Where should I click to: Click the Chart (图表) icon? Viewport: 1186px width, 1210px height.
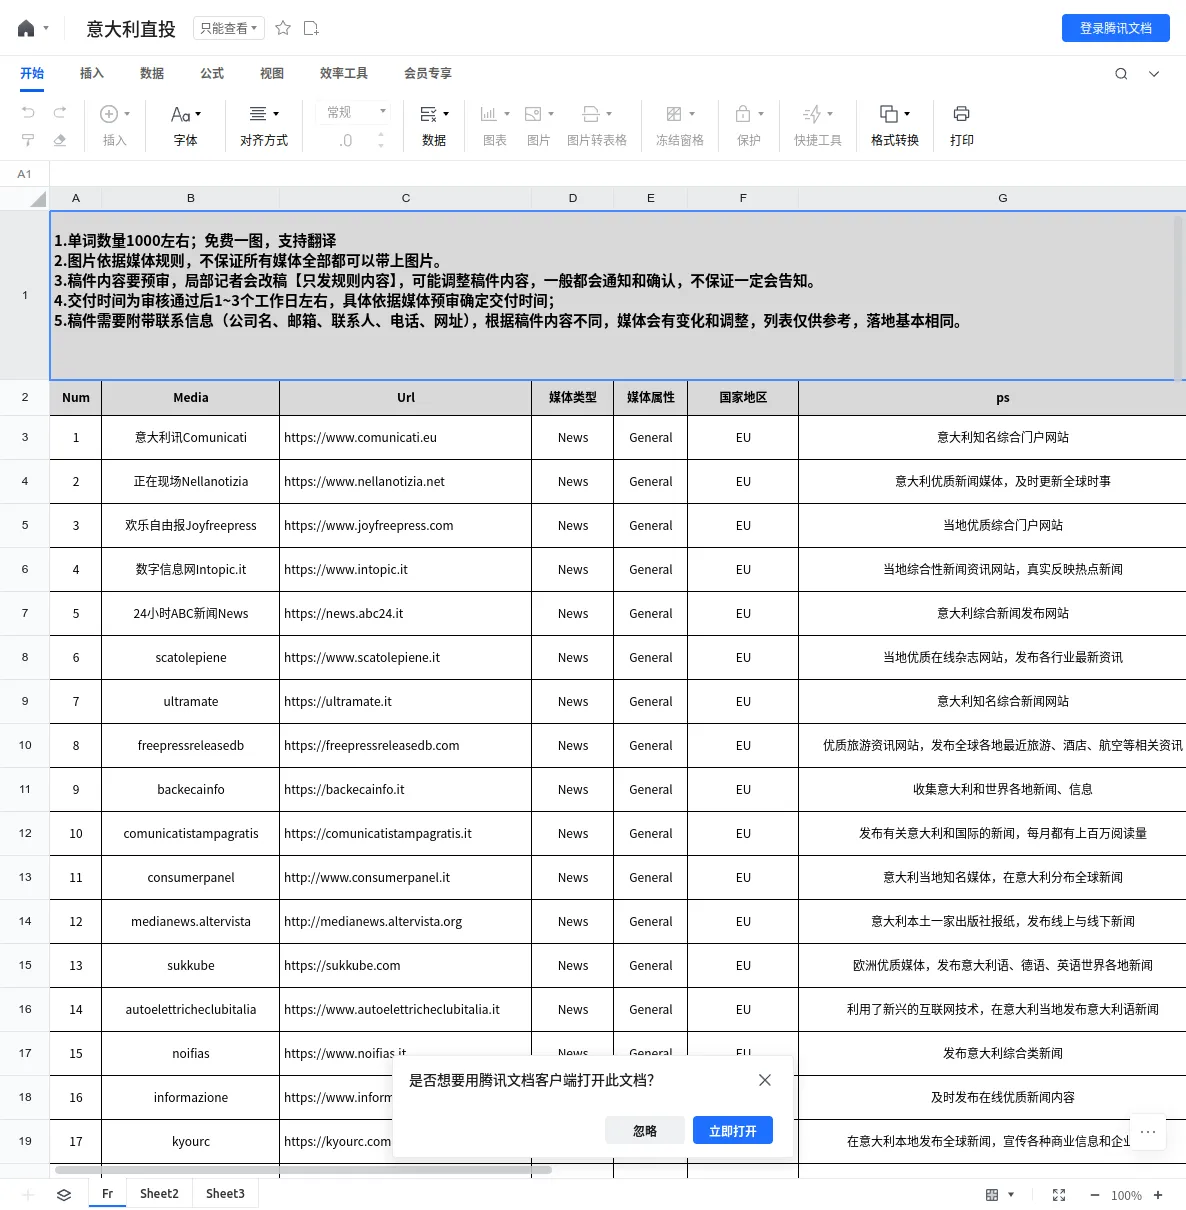coord(488,114)
